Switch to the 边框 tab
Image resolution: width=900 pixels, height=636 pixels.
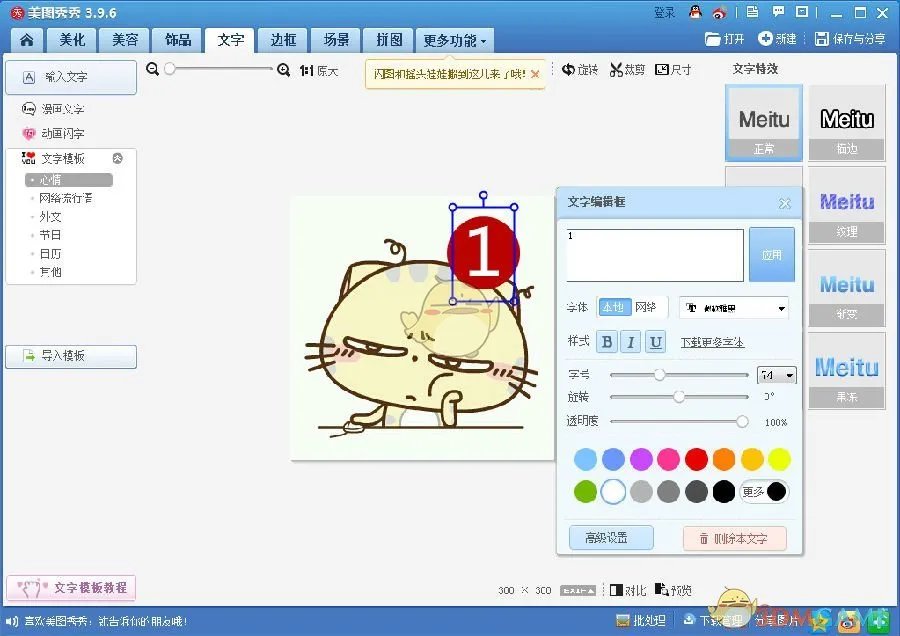click(x=283, y=40)
